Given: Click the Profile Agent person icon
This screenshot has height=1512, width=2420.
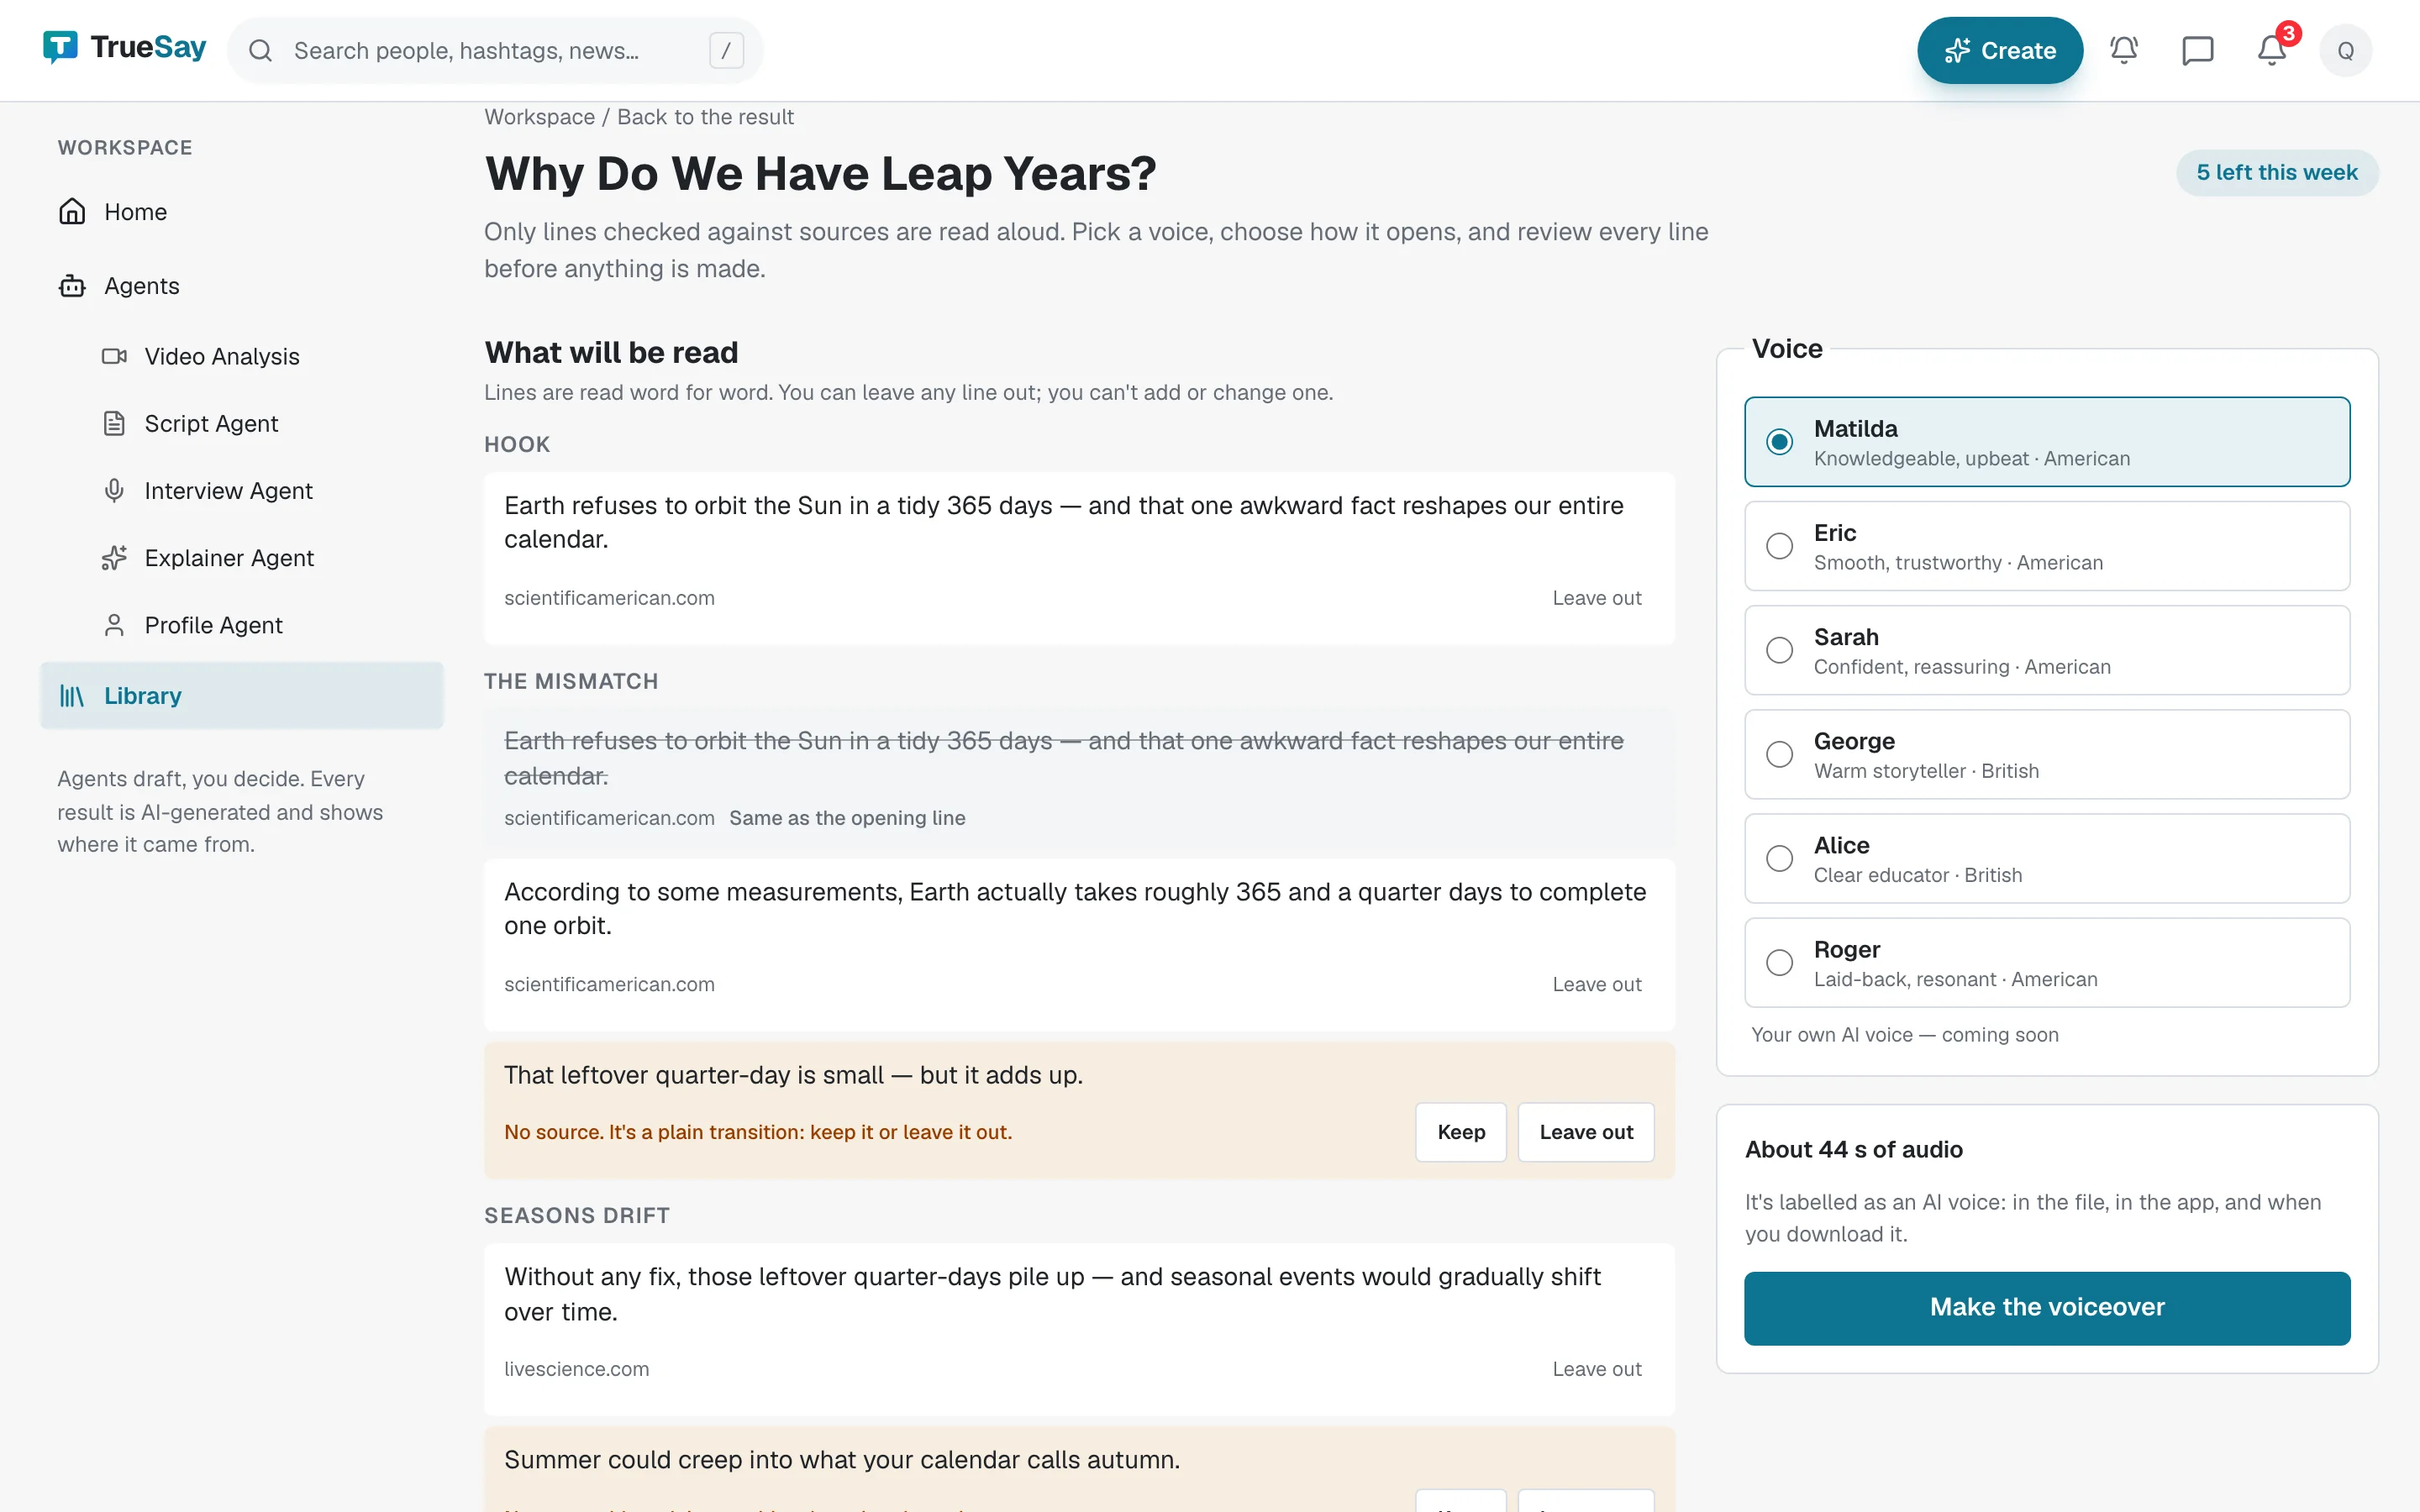Looking at the screenshot, I should pyautogui.click(x=114, y=625).
